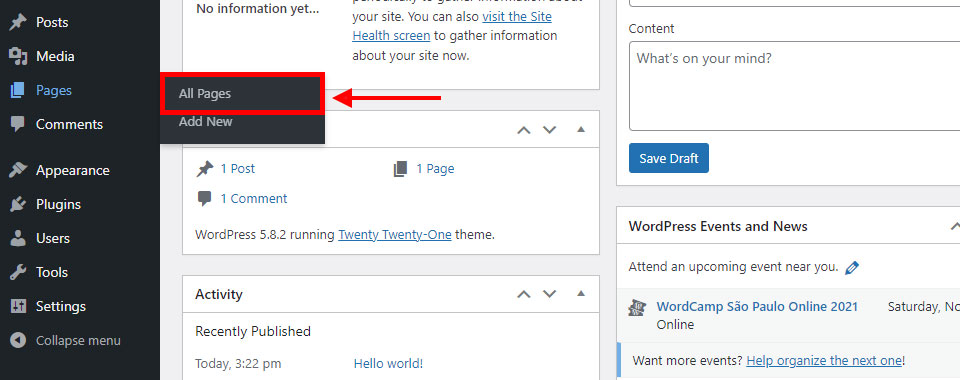Screen dimensions: 960x380
Task: Click the Media icon in sidebar
Action: 18,56
